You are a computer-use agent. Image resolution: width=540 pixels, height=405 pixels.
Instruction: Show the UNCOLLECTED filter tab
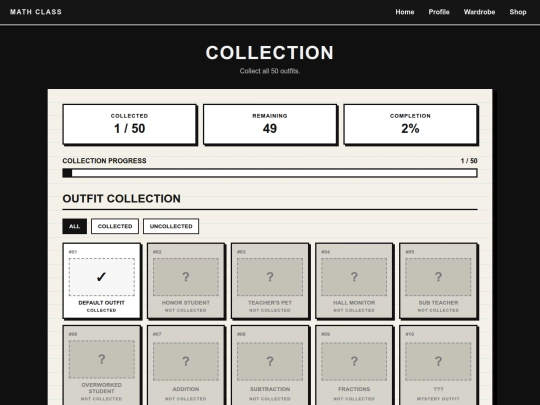pyautogui.click(x=171, y=226)
